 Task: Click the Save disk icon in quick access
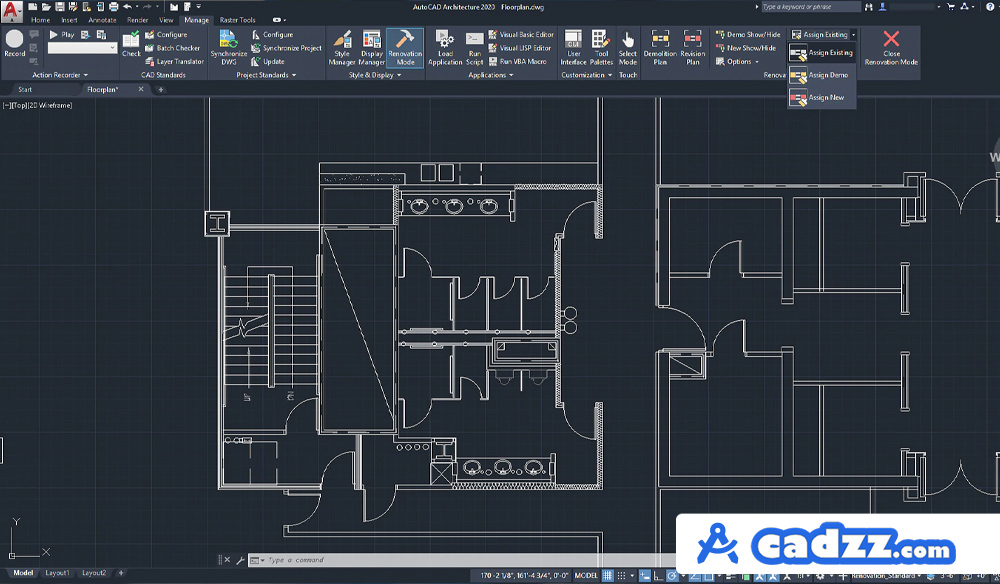point(59,7)
